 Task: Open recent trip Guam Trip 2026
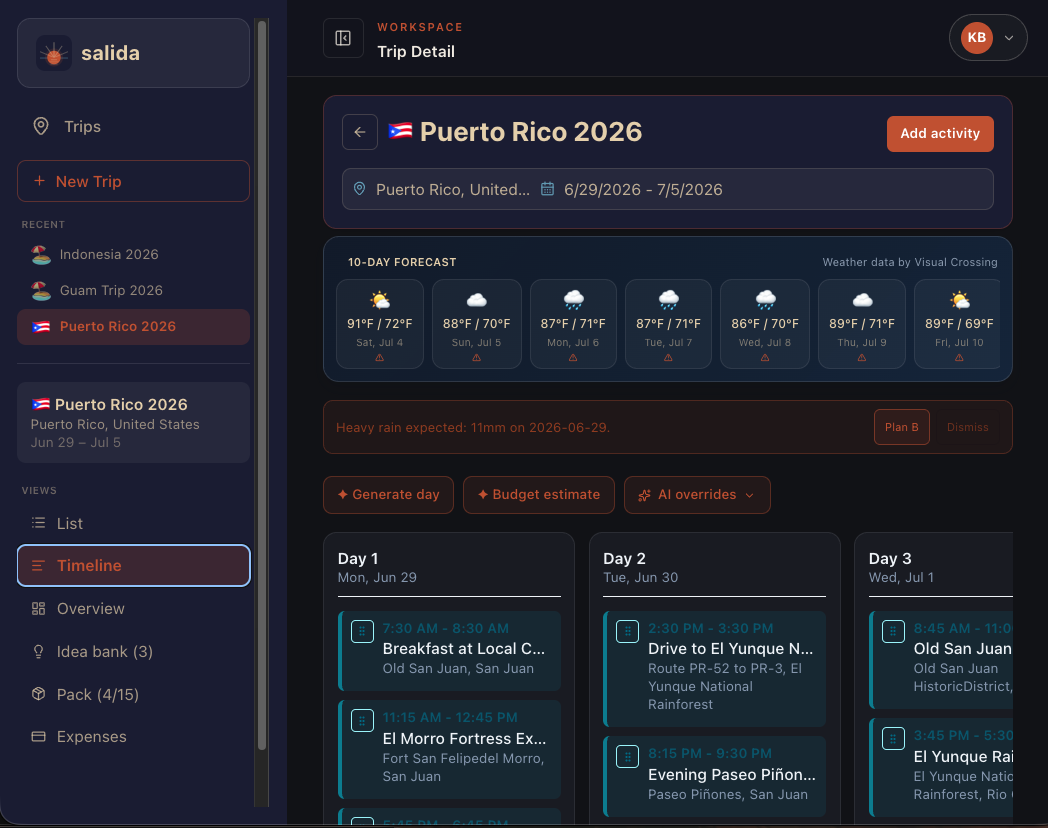(134, 291)
